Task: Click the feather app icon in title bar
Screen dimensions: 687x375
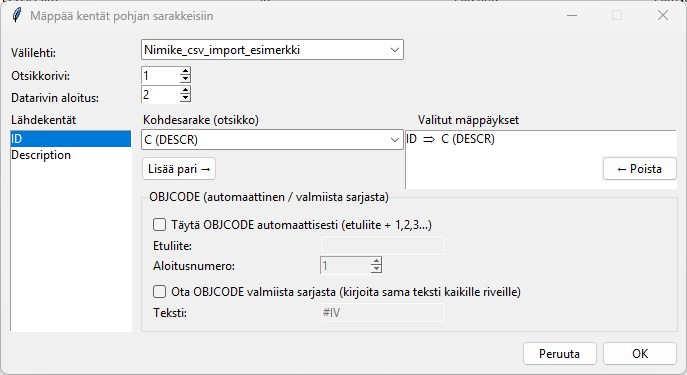Action: tap(17, 15)
